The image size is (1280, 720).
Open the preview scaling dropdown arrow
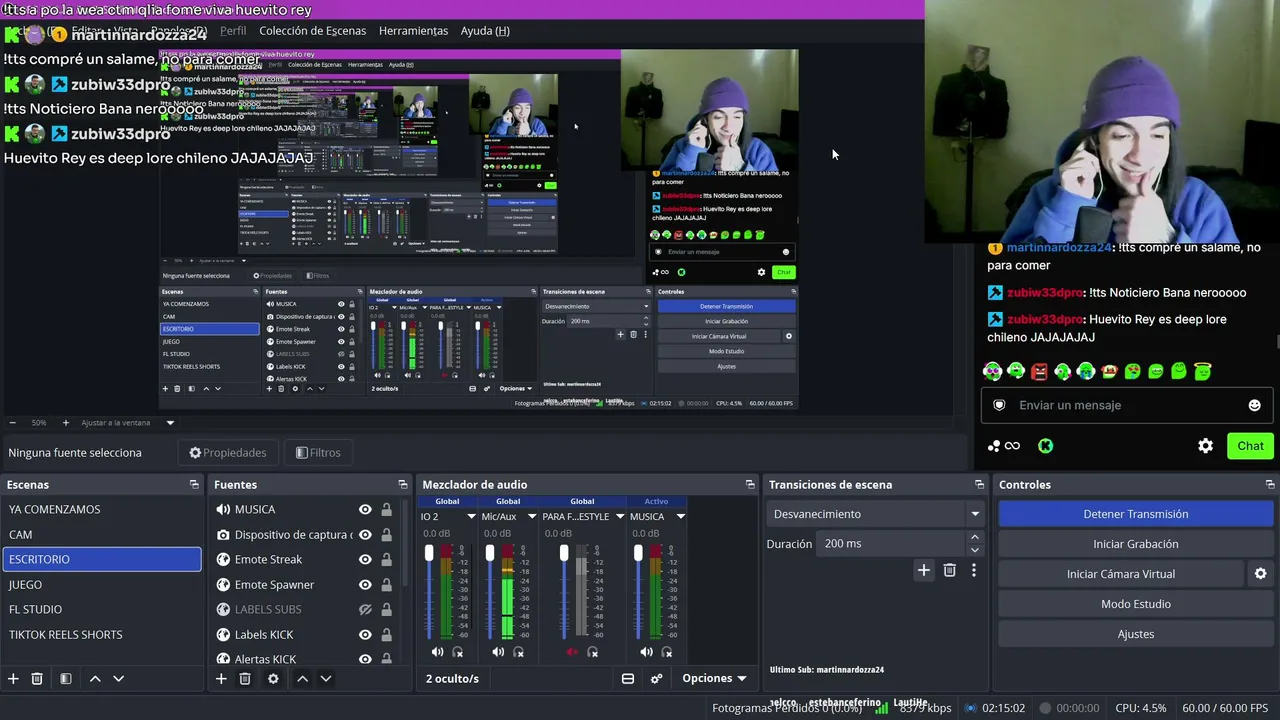click(170, 423)
